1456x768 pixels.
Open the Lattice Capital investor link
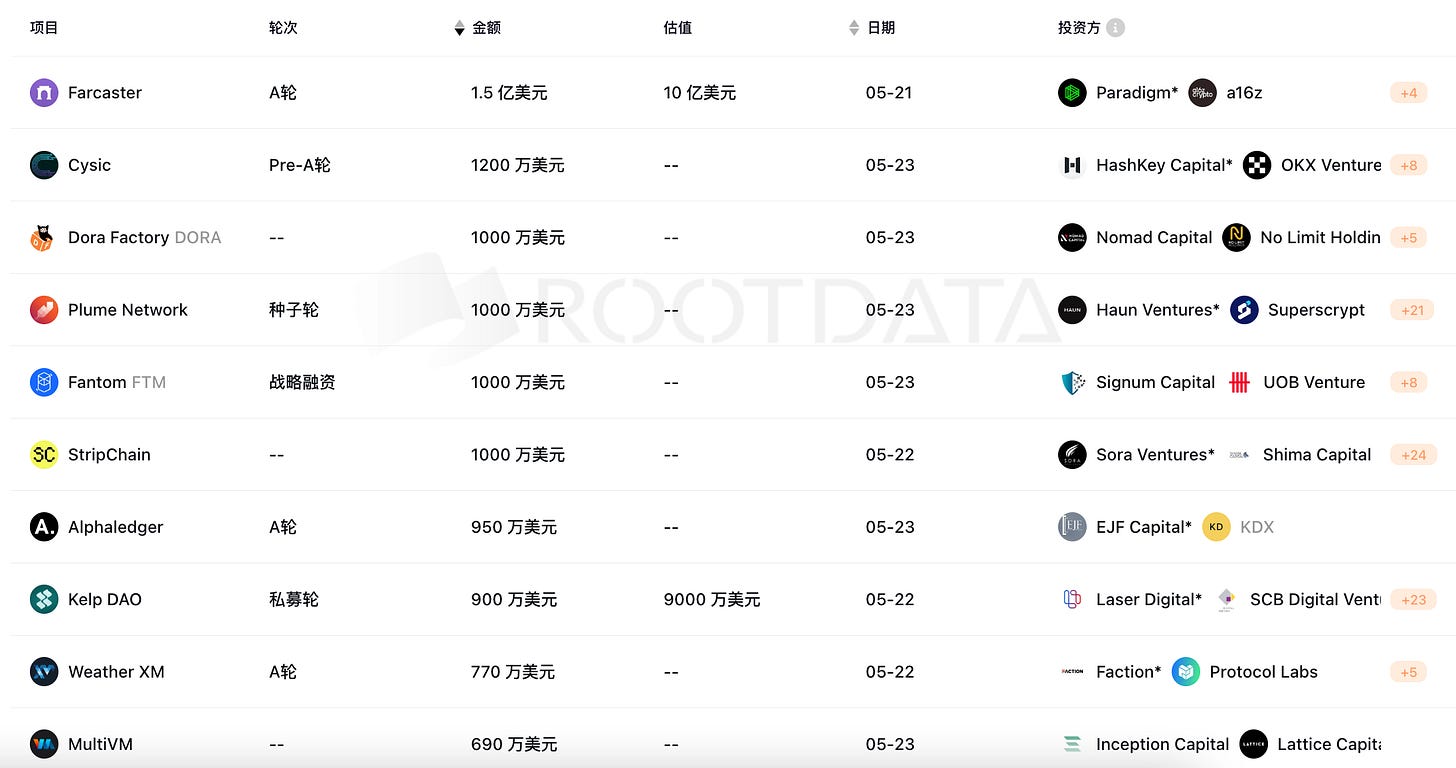1329,744
